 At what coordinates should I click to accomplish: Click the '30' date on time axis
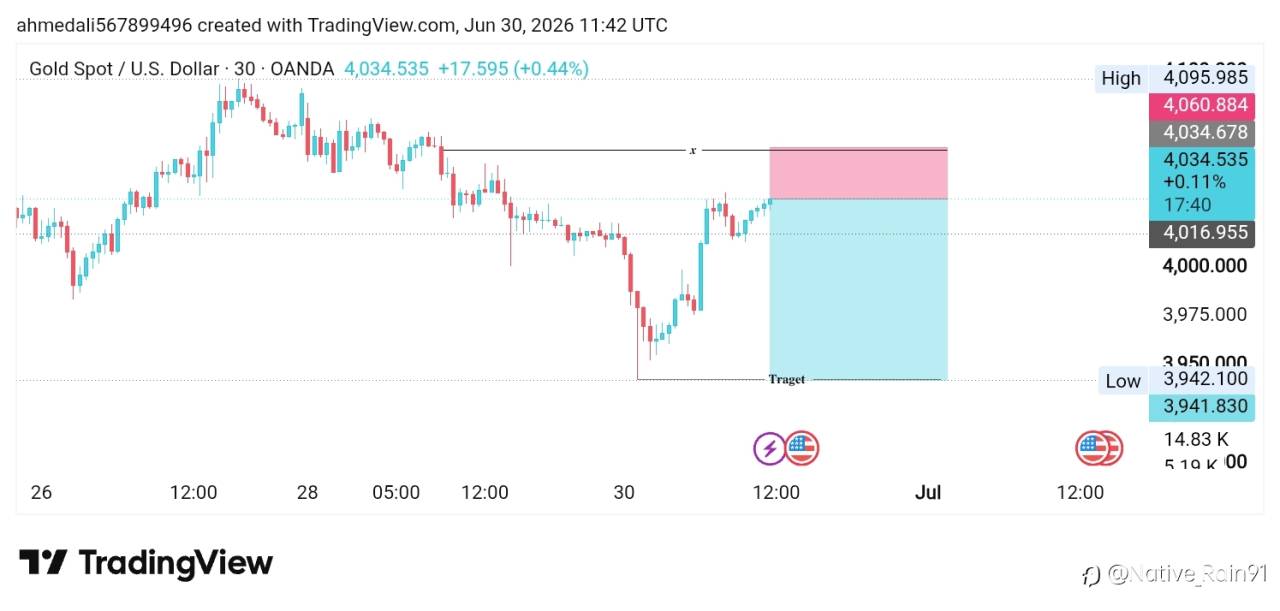click(x=624, y=492)
